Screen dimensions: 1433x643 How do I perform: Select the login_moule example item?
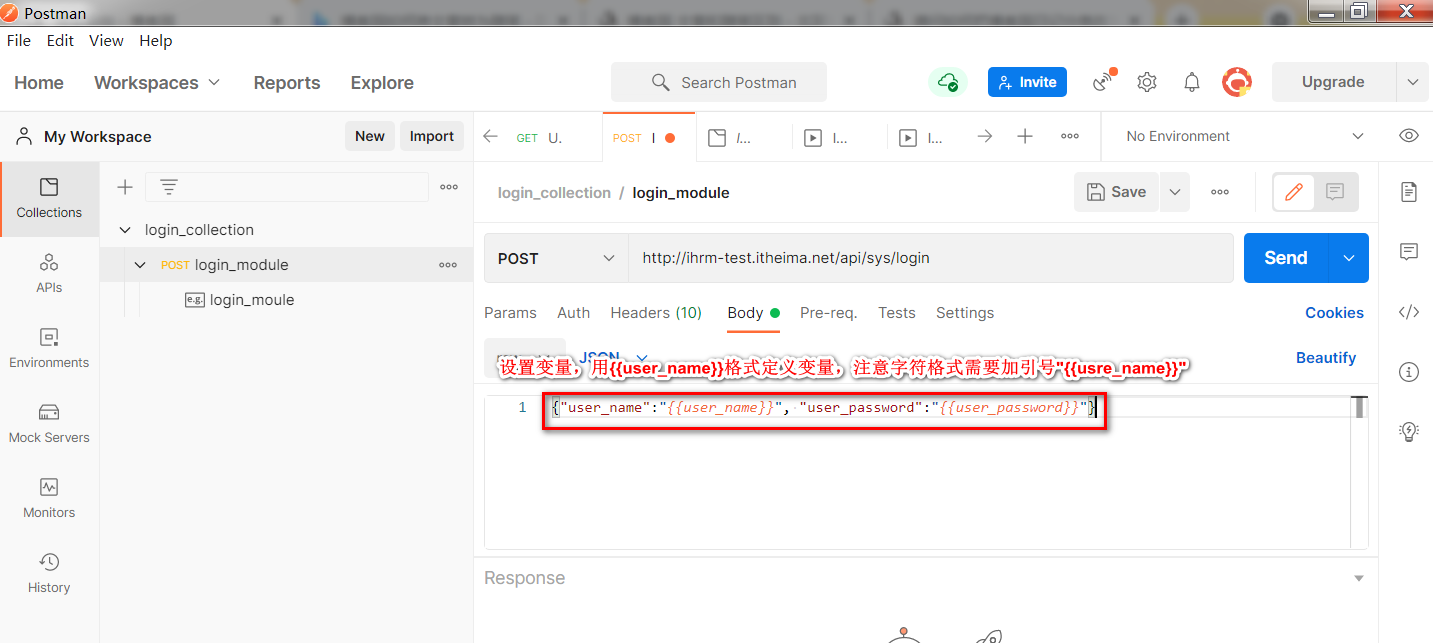click(x=252, y=300)
